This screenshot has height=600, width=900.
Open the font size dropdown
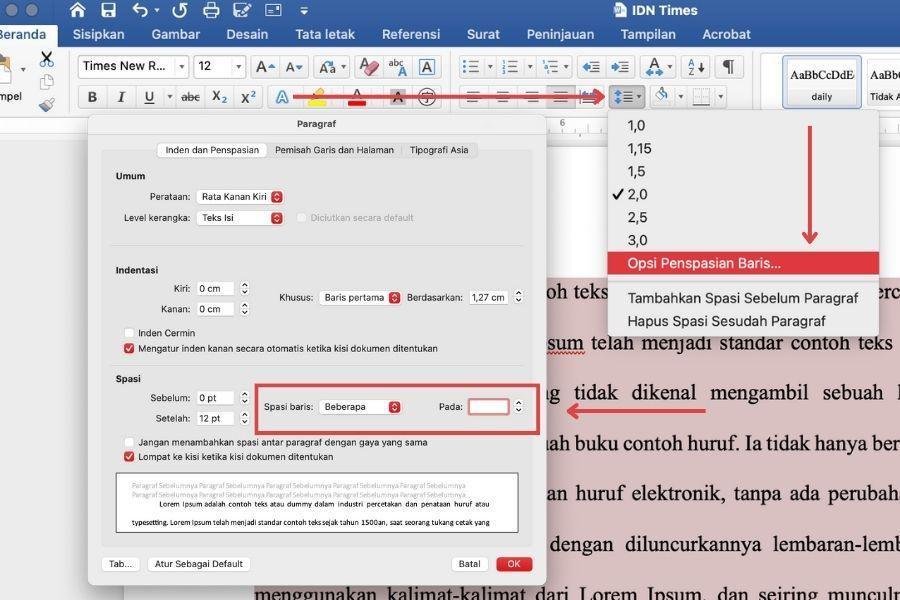[238, 67]
